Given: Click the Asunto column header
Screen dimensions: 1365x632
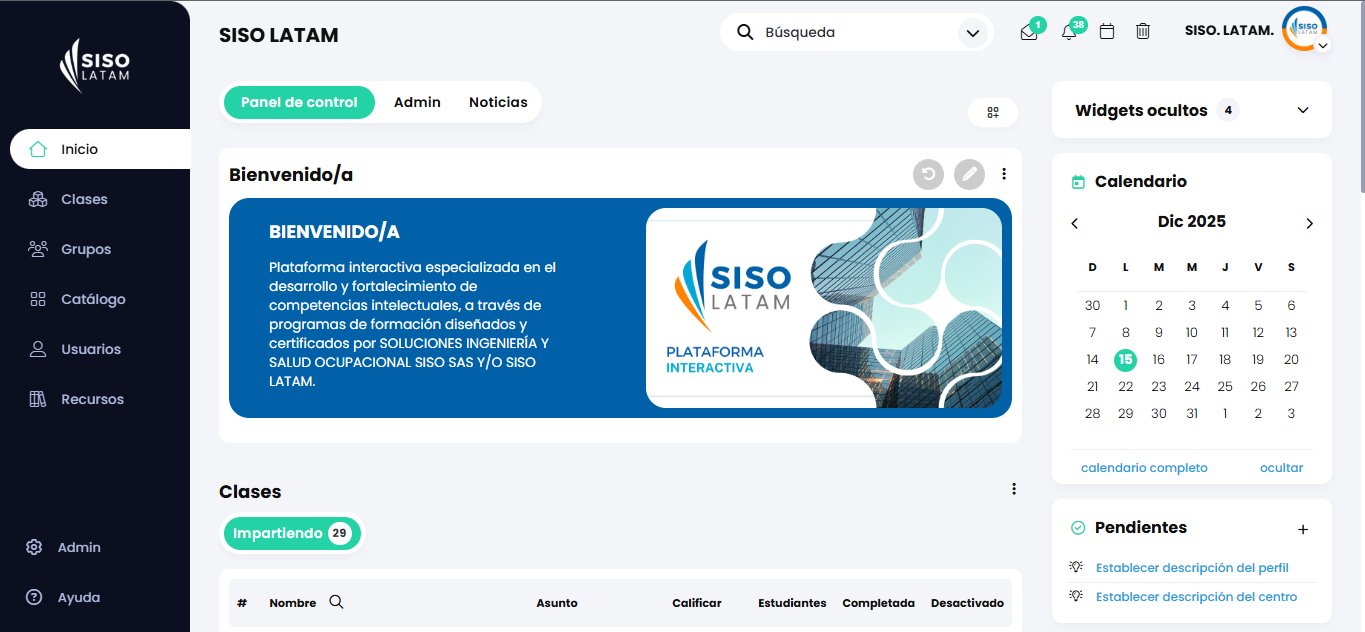Looking at the screenshot, I should 557,603.
